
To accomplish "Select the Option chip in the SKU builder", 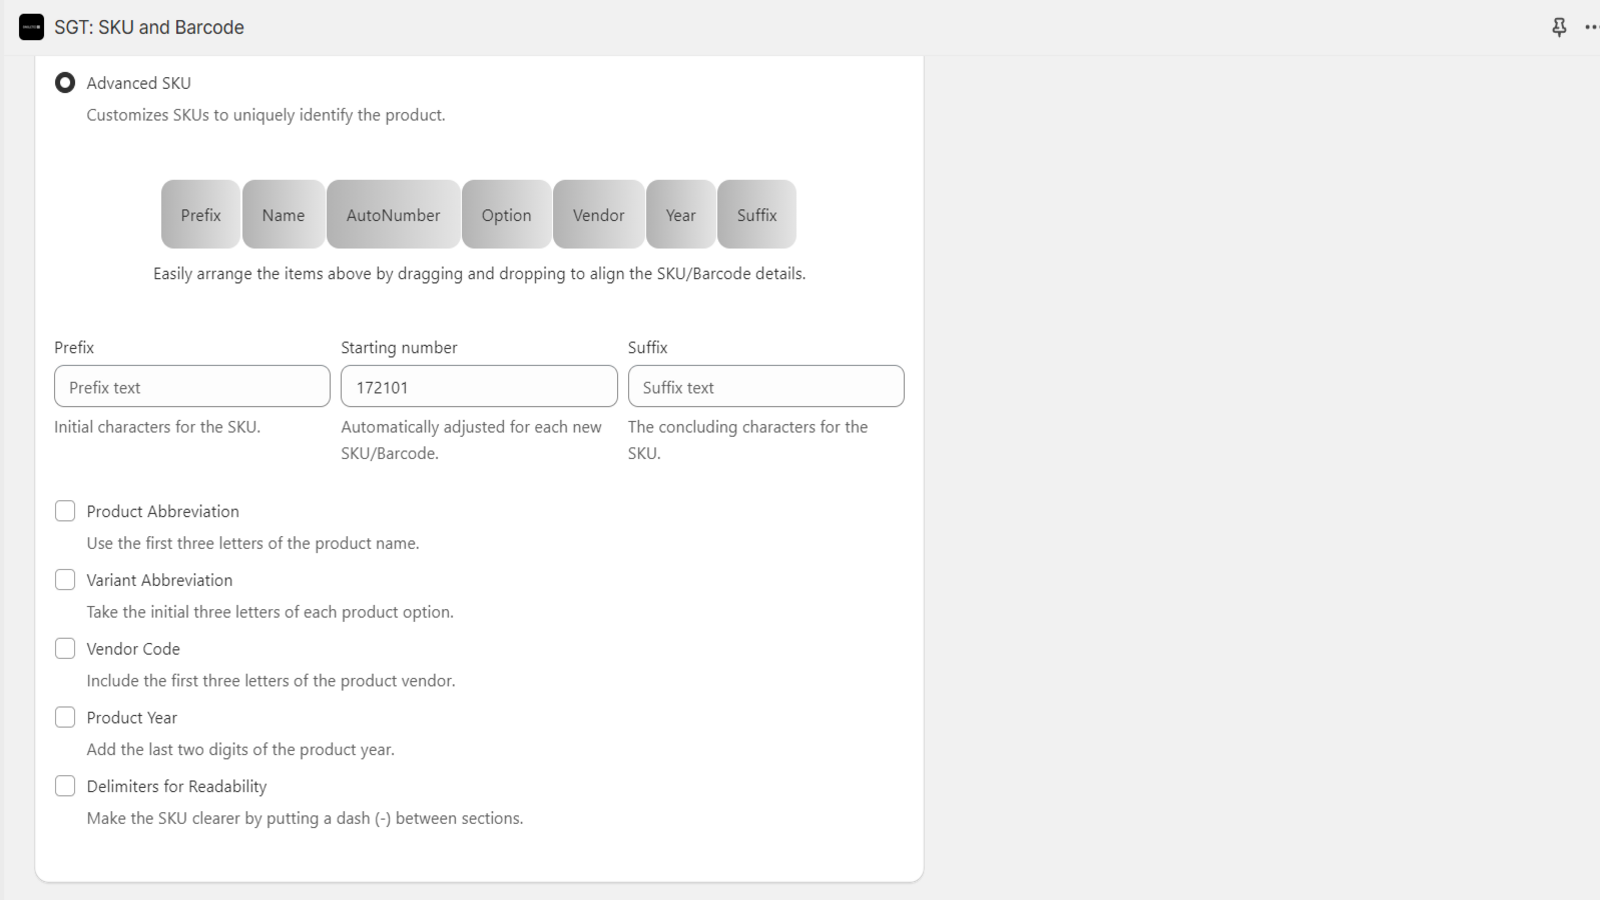I will [x=506, y=214].
